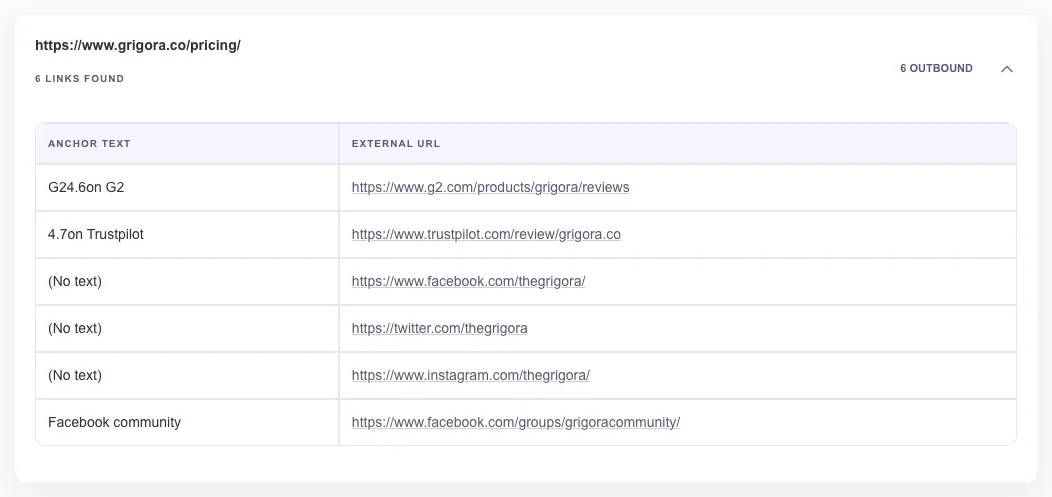Open the twitter.com/thegrigora link
This screenshot has height=497, width=1052.
pos(439,328)
